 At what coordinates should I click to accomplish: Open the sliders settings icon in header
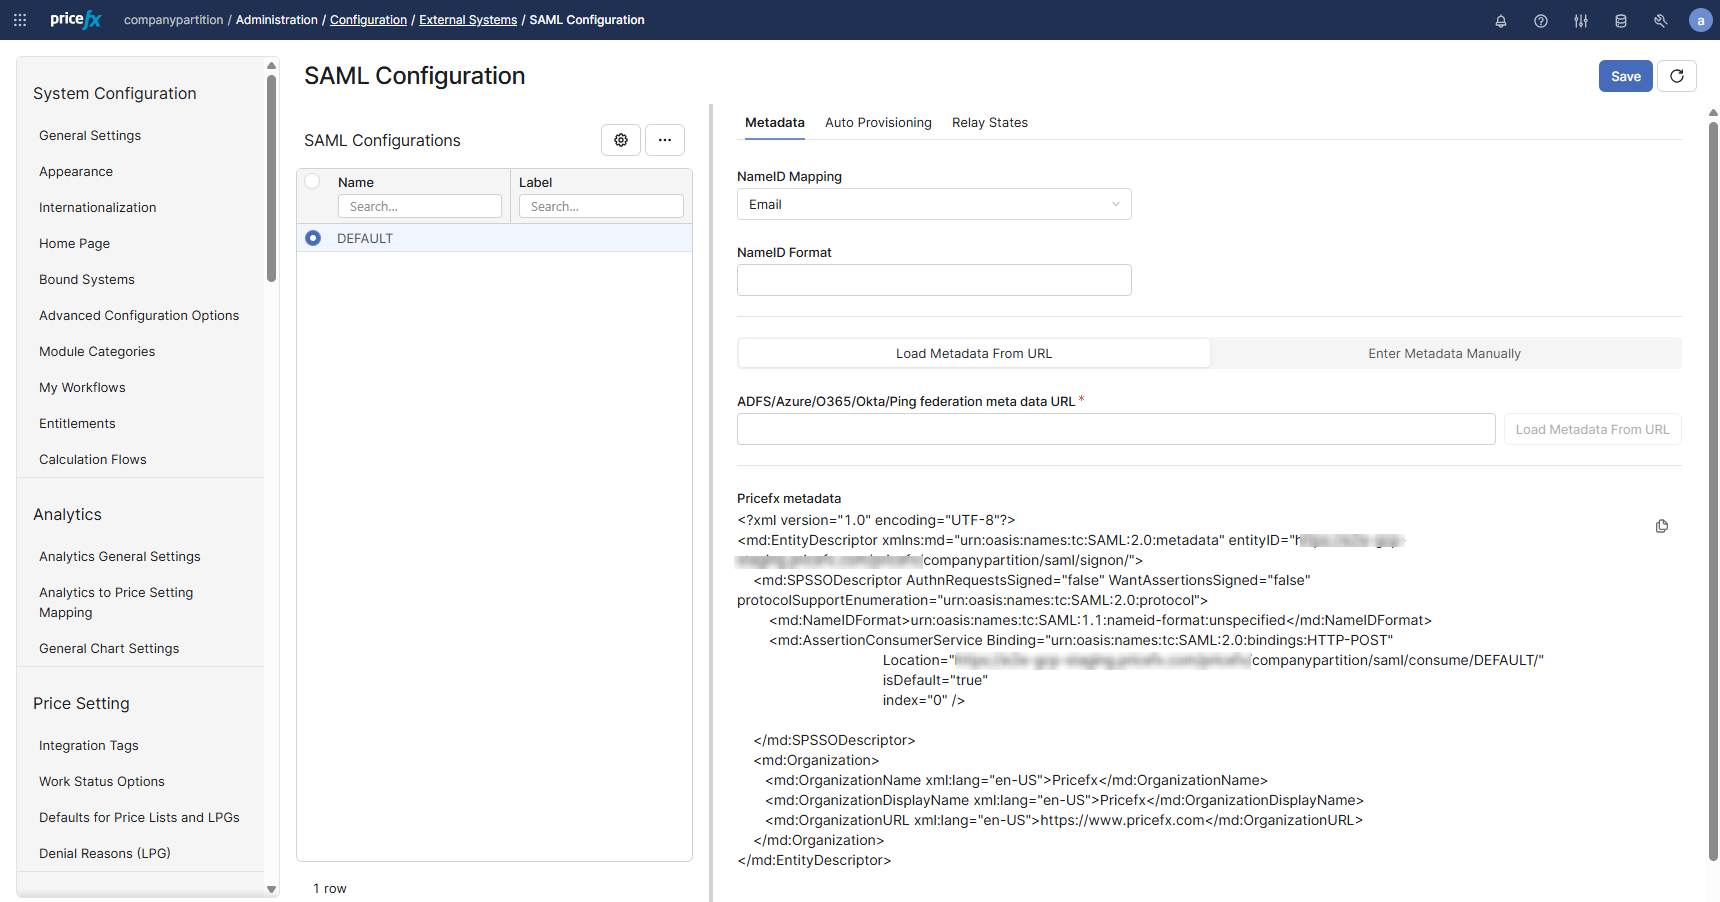pyautogui.click(x=1580, y=21)
